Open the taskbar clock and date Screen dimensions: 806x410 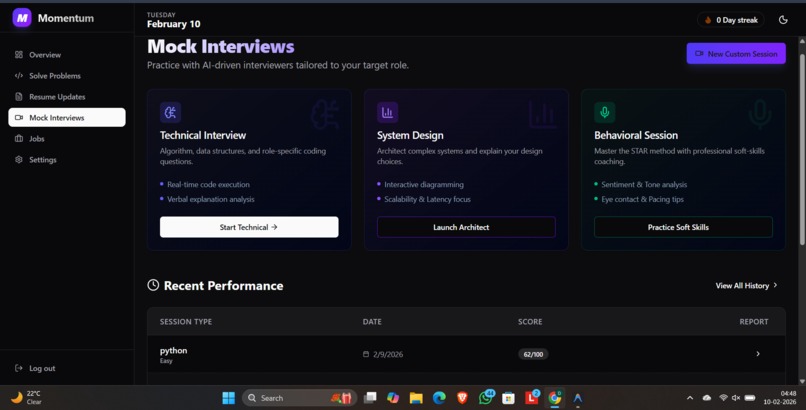coord(782,398)
